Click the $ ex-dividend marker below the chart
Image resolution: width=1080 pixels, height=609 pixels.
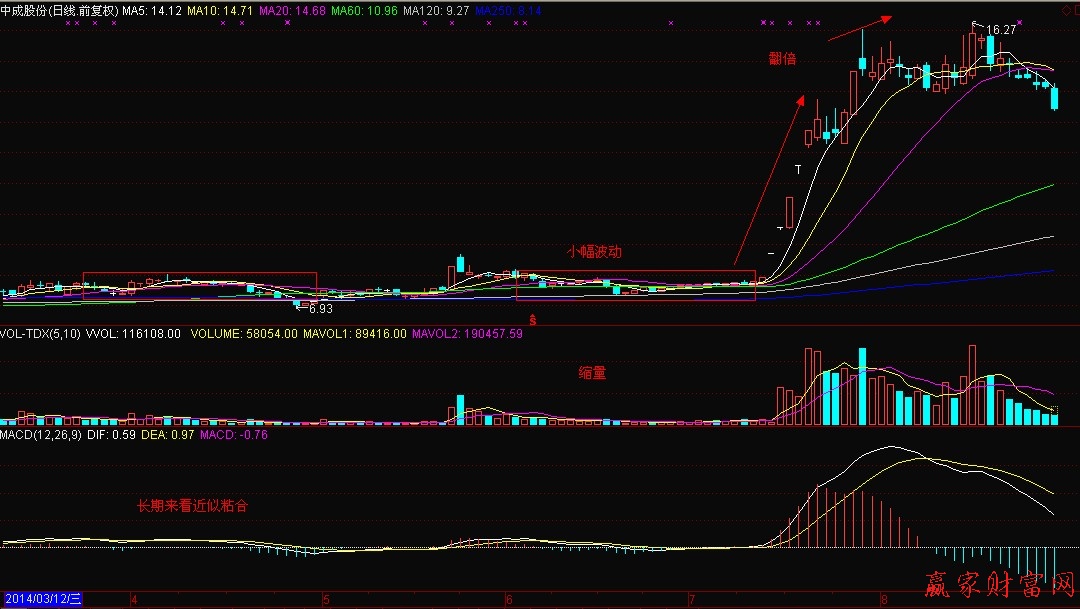(x=531, y=320)
